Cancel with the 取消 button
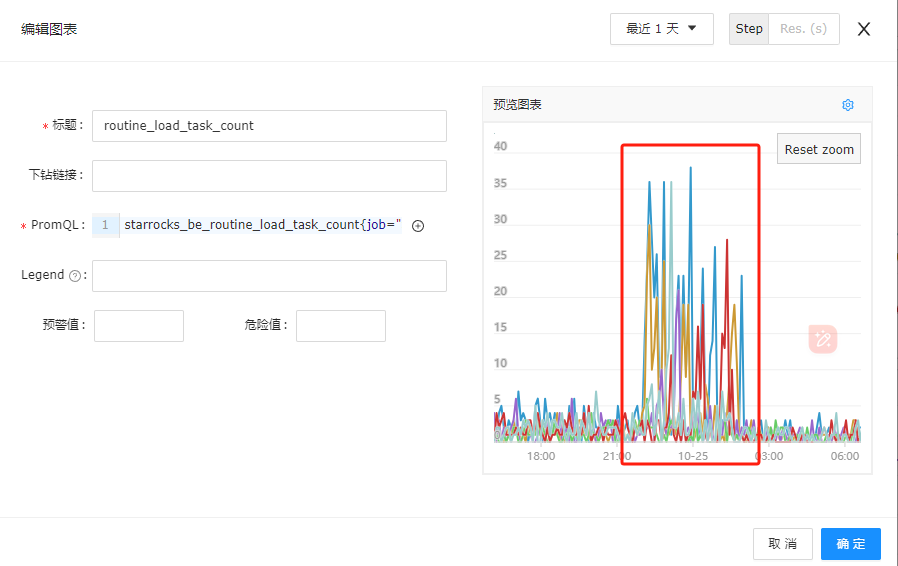 (x=782, y=544)
